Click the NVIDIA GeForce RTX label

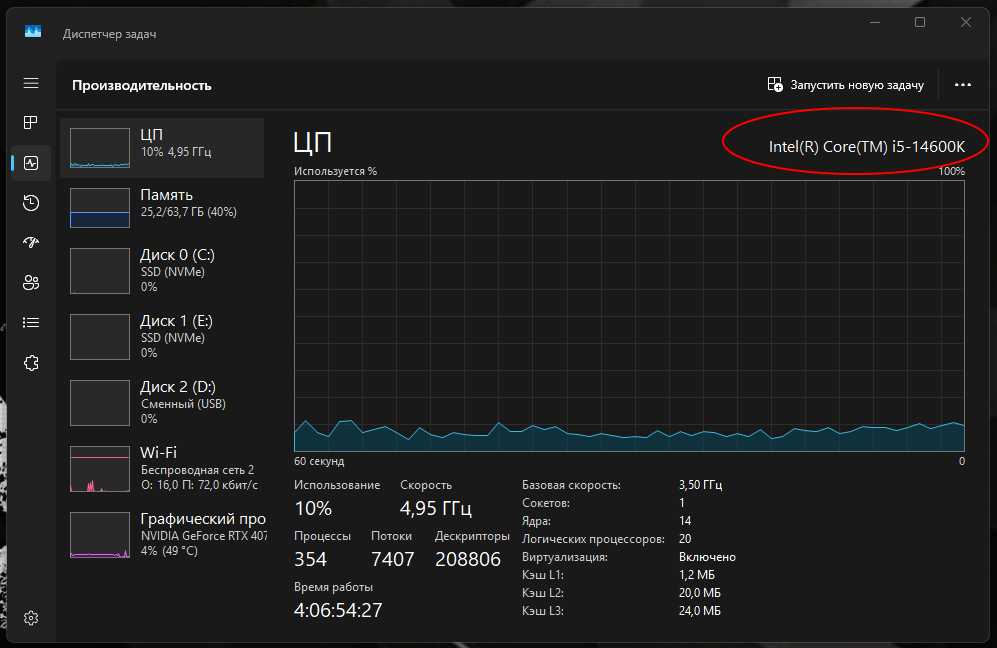(x=203, y=535)
